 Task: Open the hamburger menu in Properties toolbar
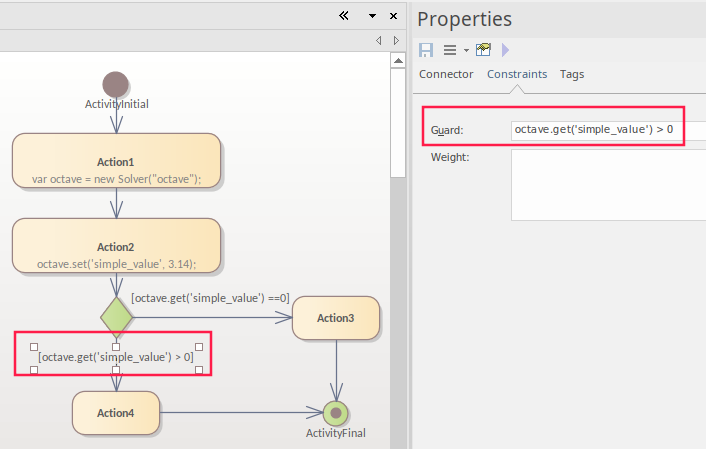(450, 50)
